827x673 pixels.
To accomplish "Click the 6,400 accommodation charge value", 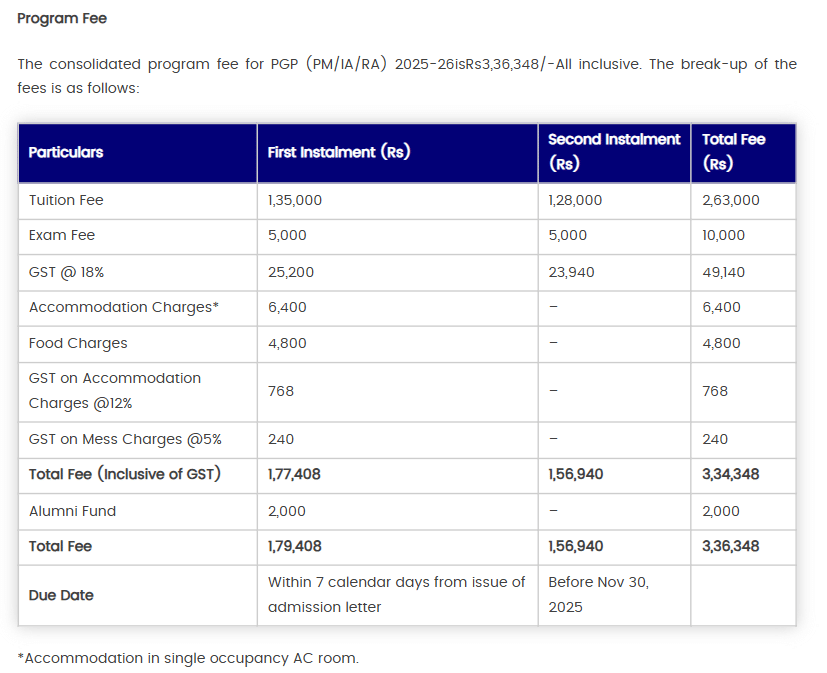I will 282,307.
